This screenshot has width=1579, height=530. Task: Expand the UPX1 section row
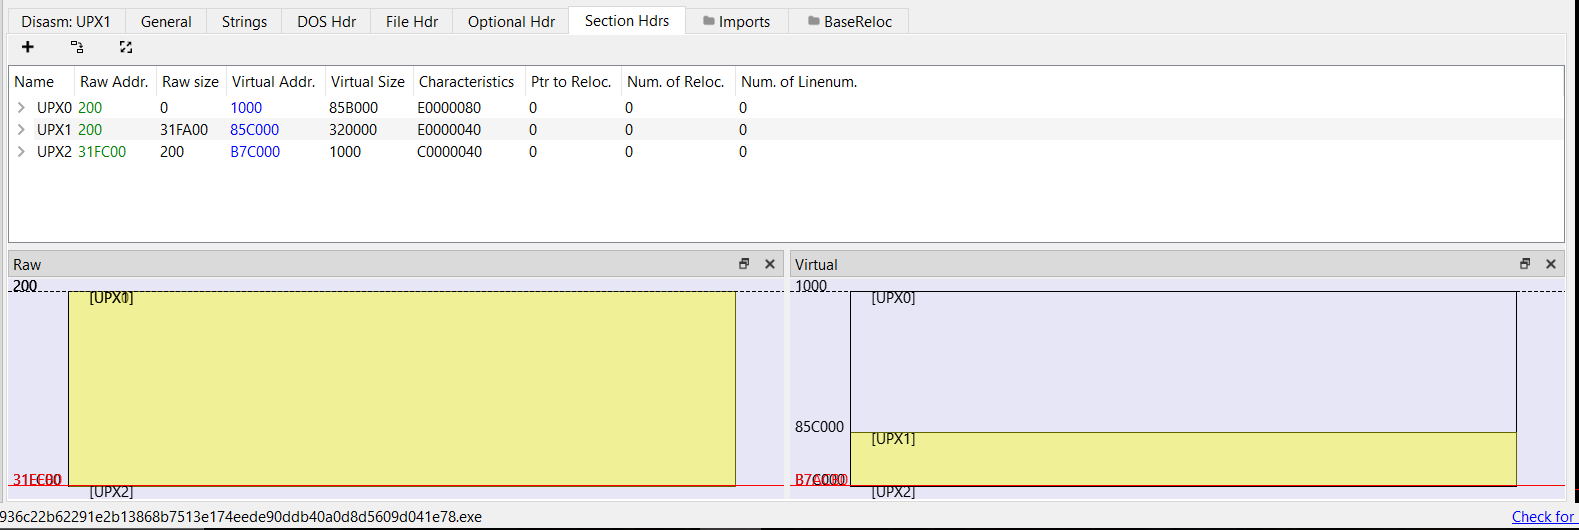21,130
